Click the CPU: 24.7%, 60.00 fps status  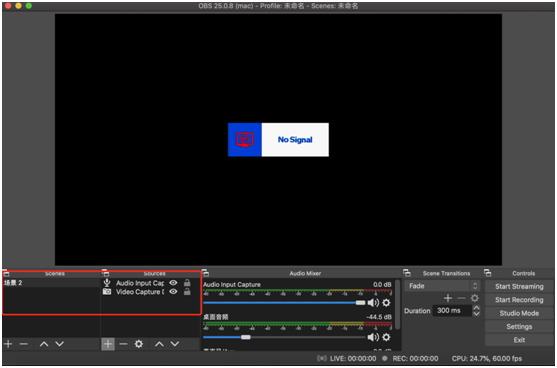coord(487,358)
